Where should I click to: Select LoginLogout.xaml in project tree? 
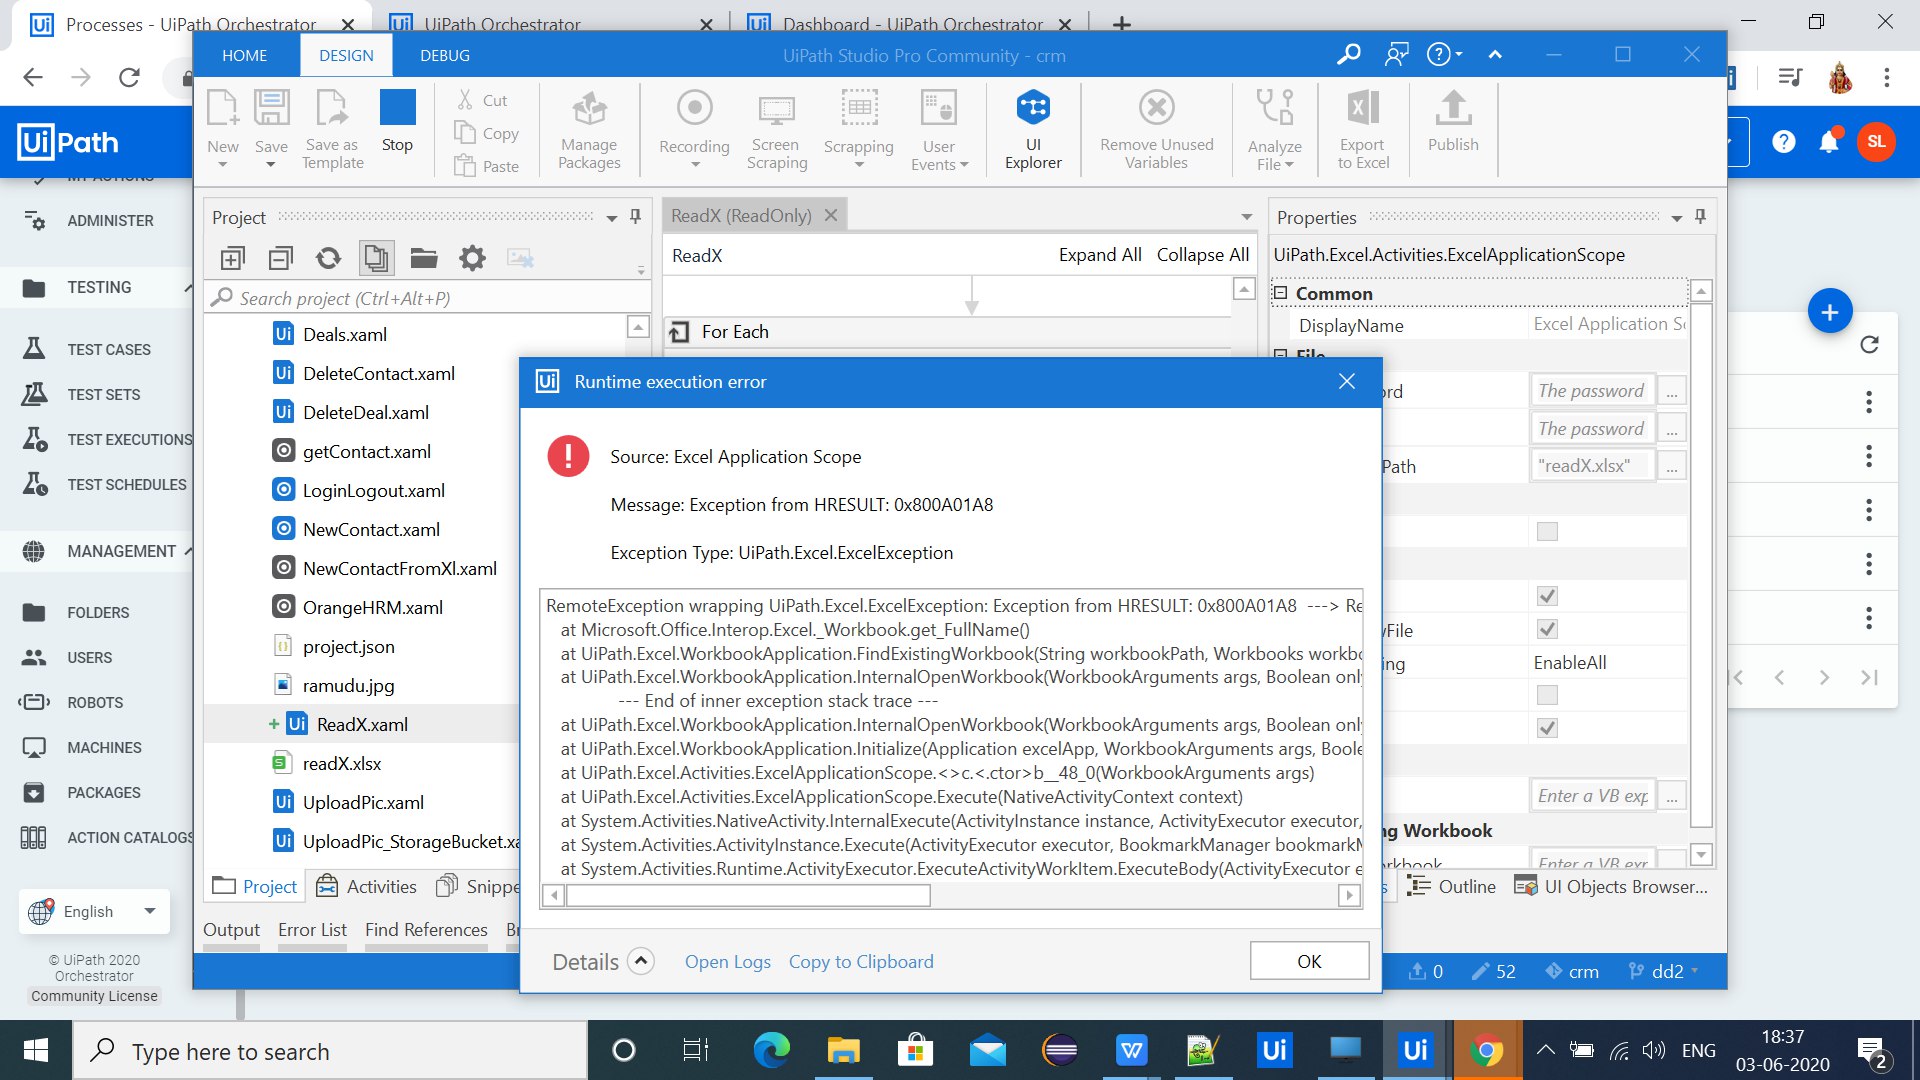(x=373, y=490)
